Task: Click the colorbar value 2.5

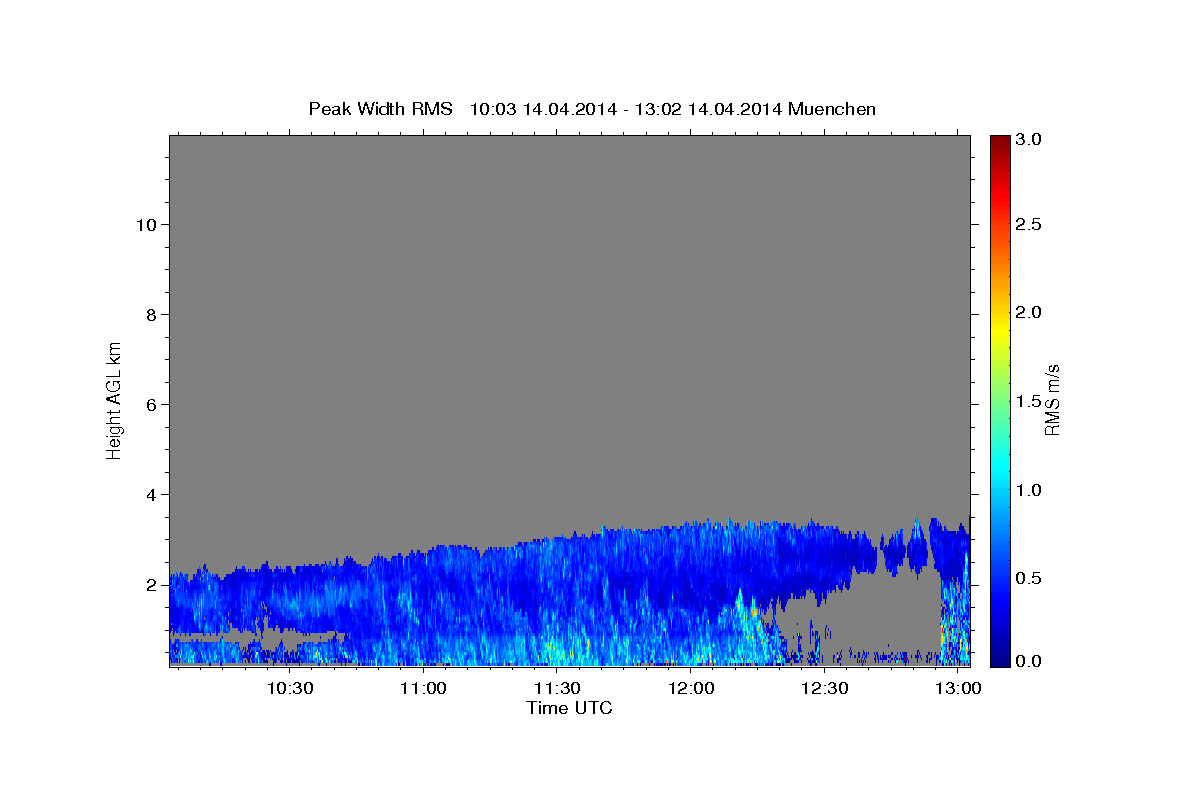Action: (x=1029, y=225)
